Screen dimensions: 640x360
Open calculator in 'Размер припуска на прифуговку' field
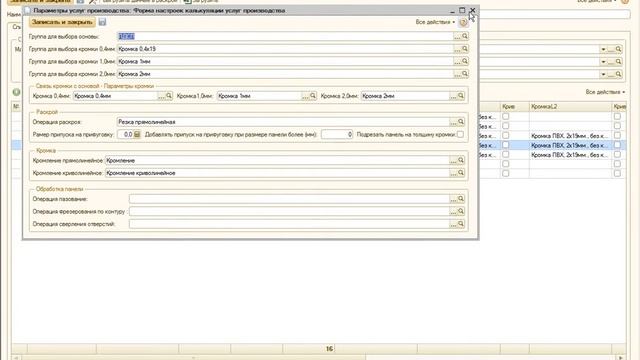click(137, 134)
